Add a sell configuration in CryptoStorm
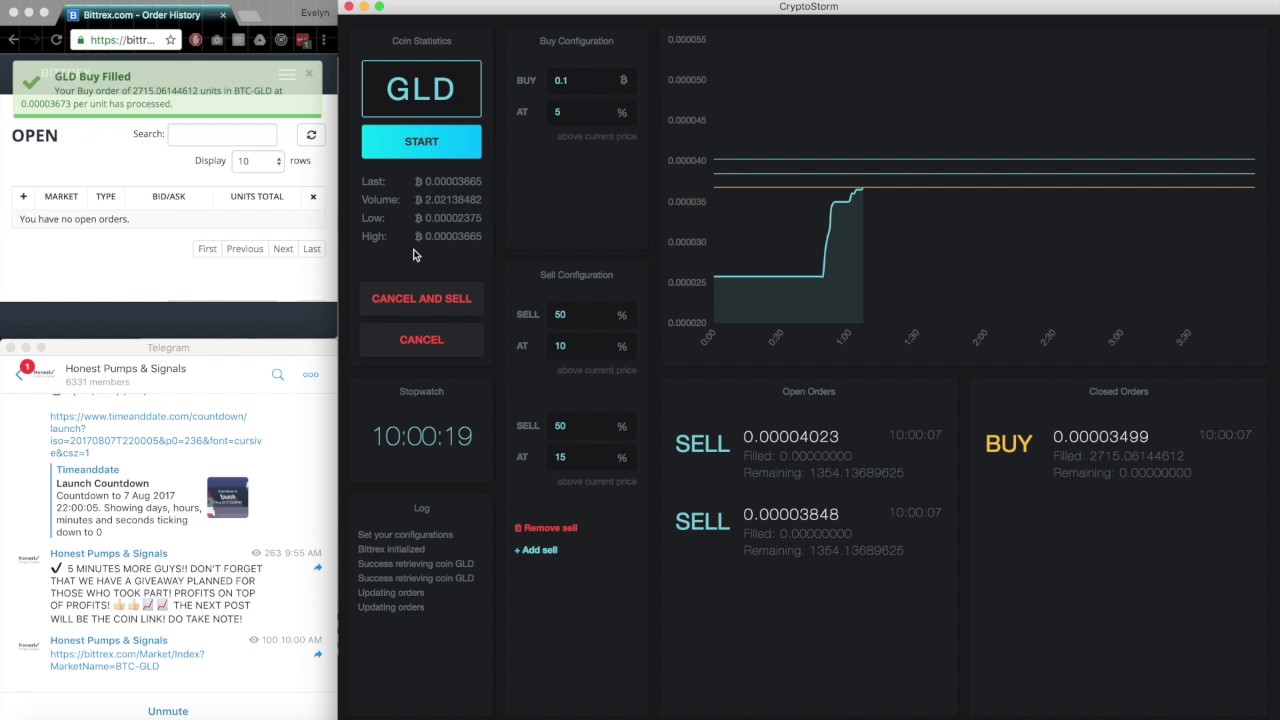 (536, 550)
